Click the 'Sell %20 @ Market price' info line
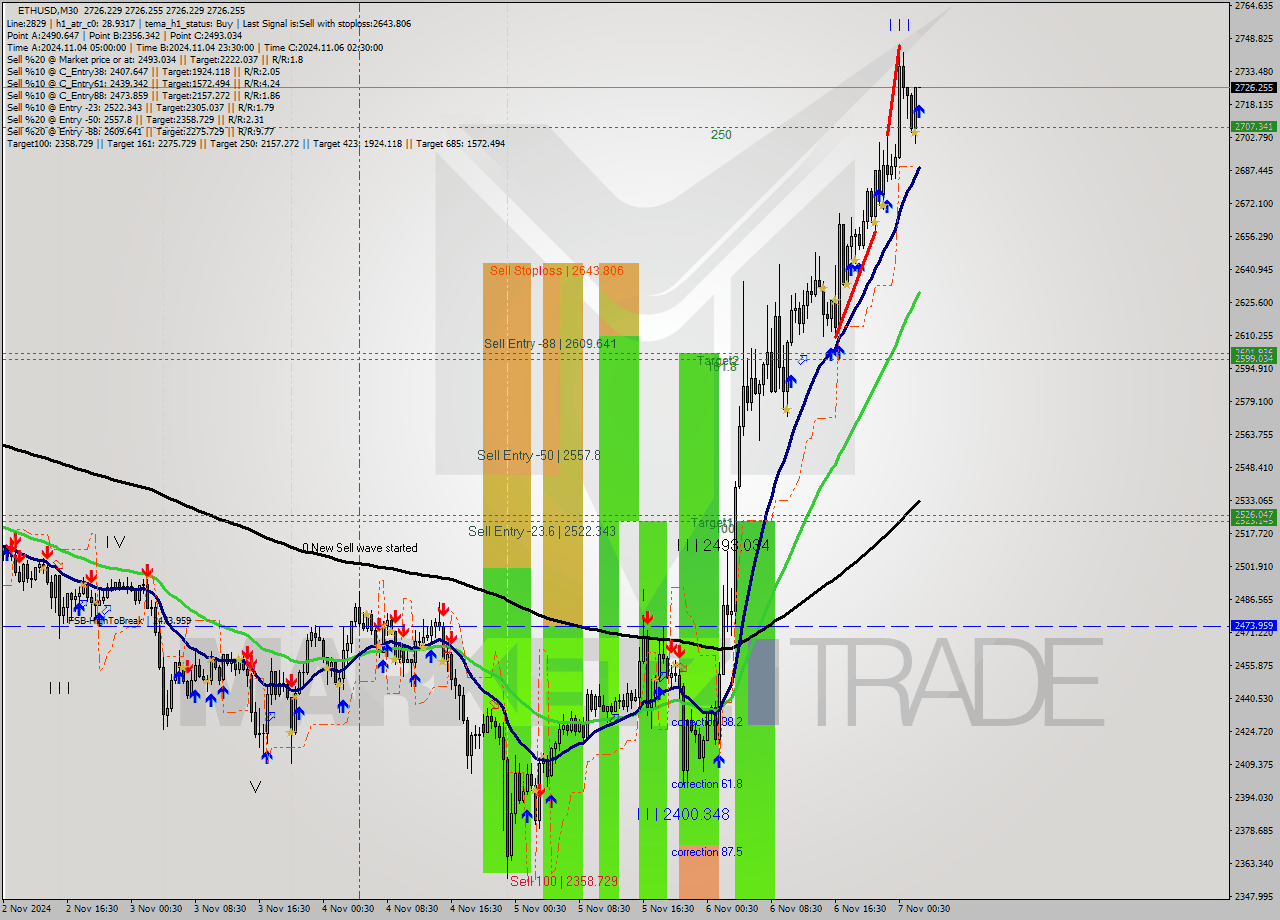Image resolution: width=1280 pixels, height=920 pixels. point(154,59)
